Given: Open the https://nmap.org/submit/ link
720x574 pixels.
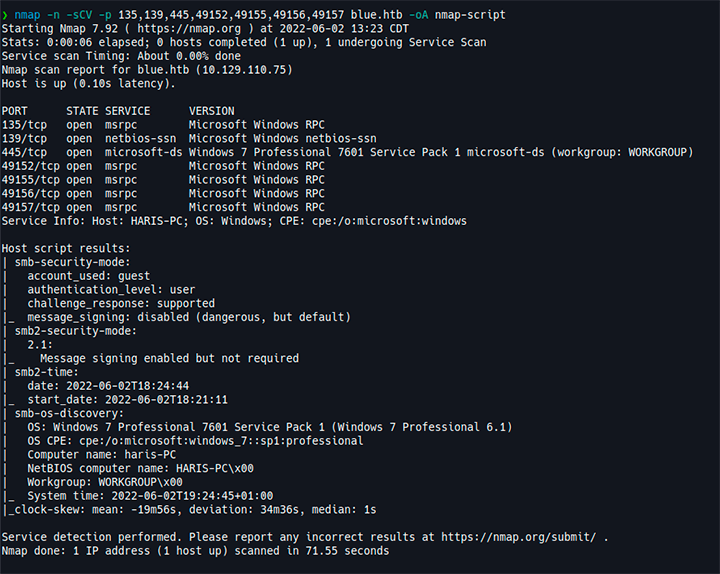Looking at the screenshot, I should [x=518, y=537].
